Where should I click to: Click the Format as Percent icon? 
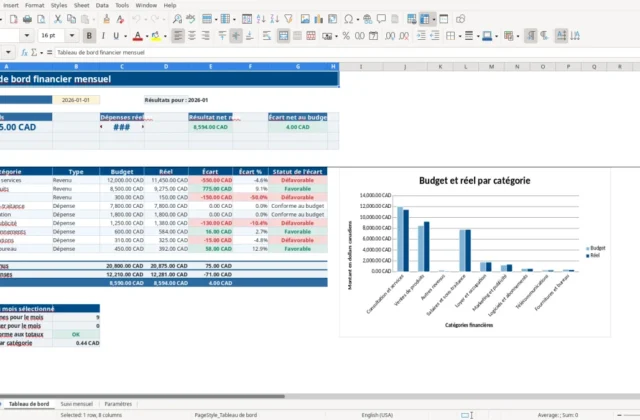point(346,36)
